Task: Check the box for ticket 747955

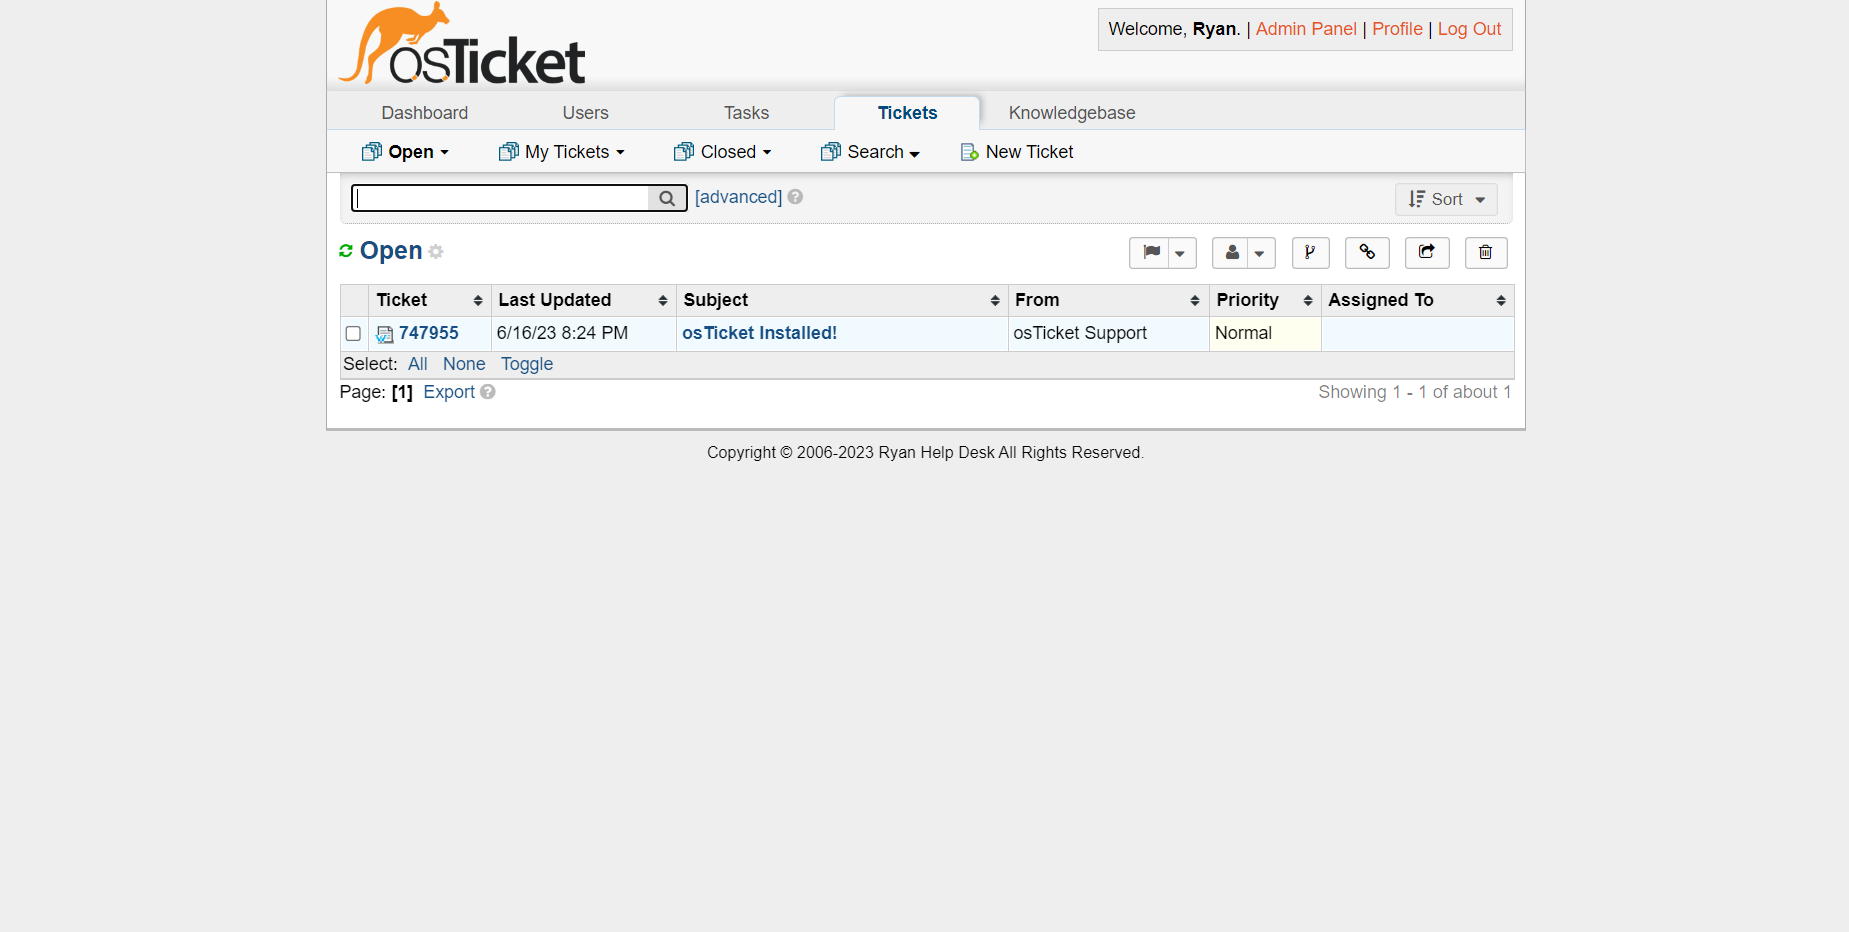Action: coord(353,334)
